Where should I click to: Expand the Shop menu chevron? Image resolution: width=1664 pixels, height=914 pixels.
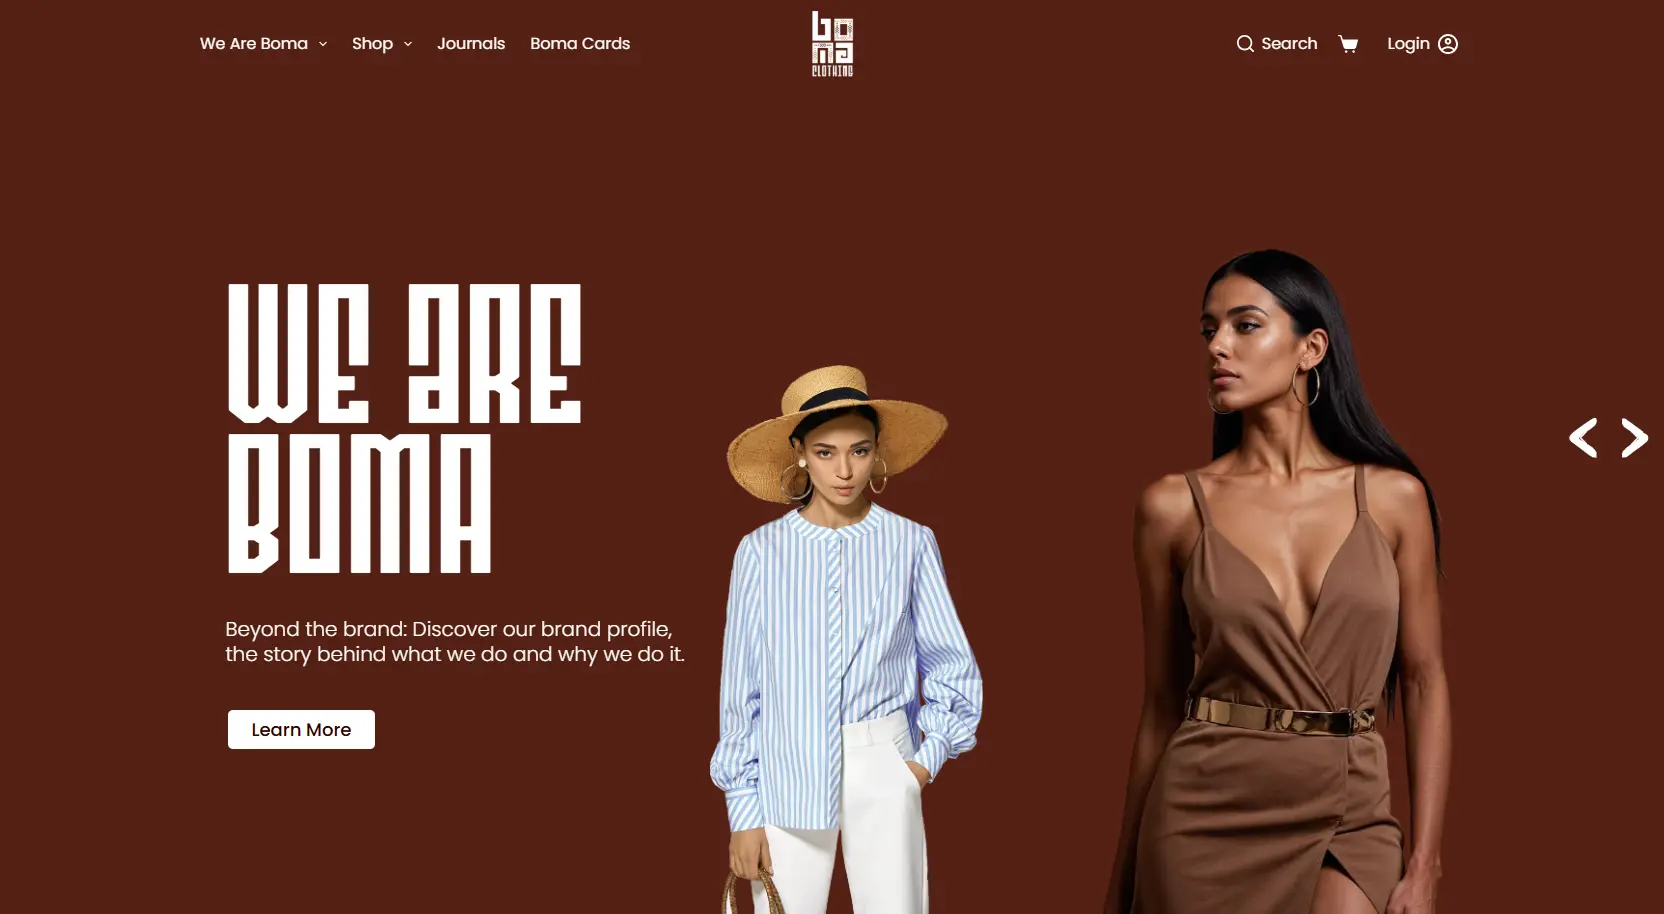[408, 44]
